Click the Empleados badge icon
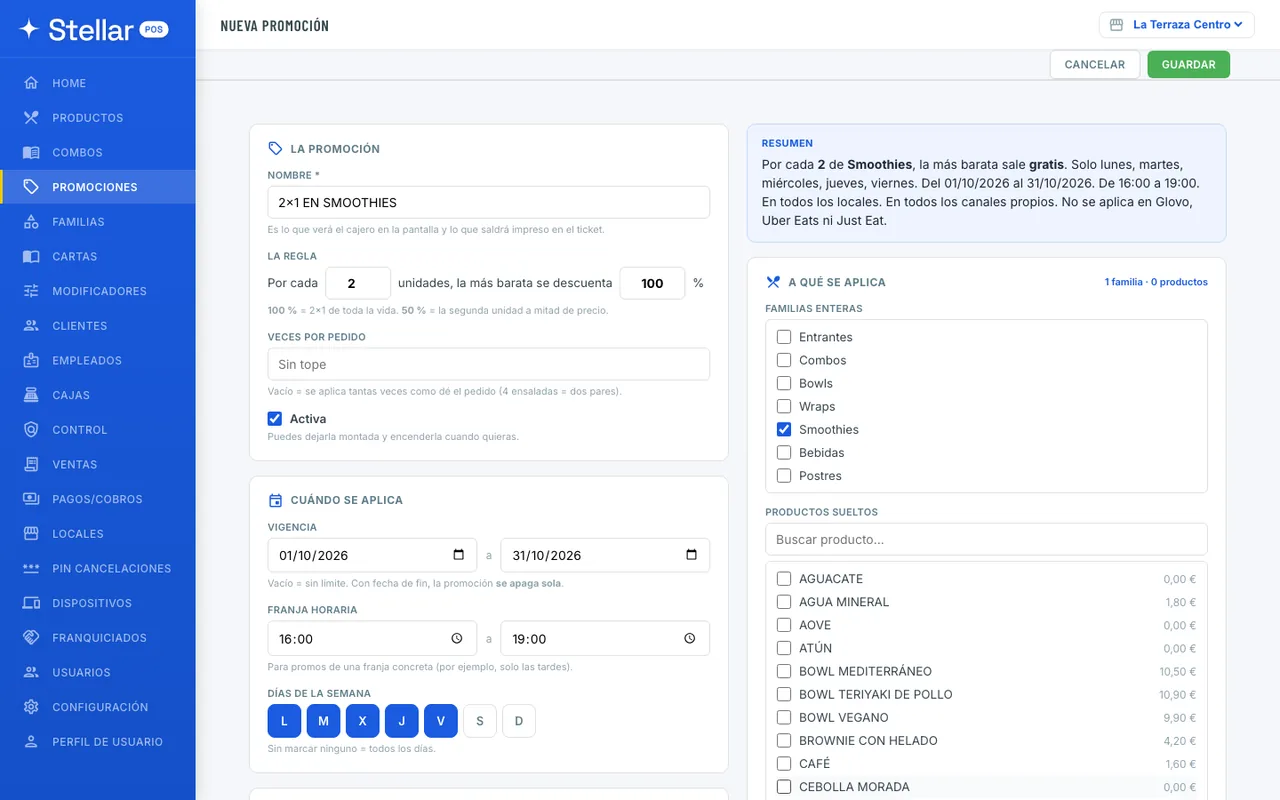Viewport: 1280px width, 800px height. point(31,360)
